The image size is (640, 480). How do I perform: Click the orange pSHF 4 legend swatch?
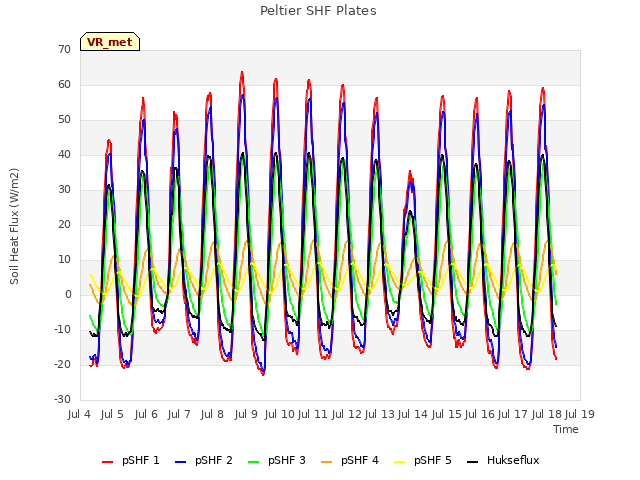coord(327,462)
